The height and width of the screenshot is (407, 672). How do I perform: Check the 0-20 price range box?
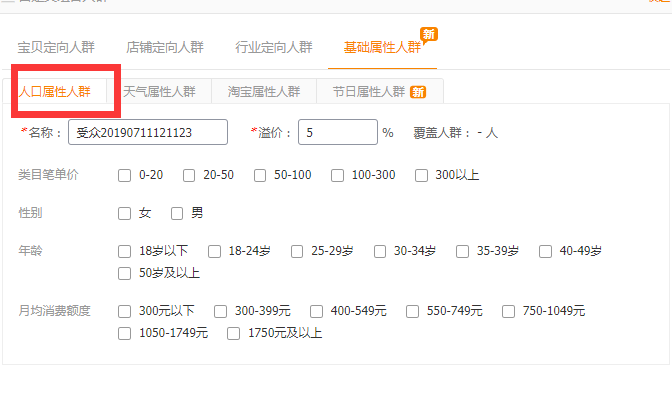125,175
